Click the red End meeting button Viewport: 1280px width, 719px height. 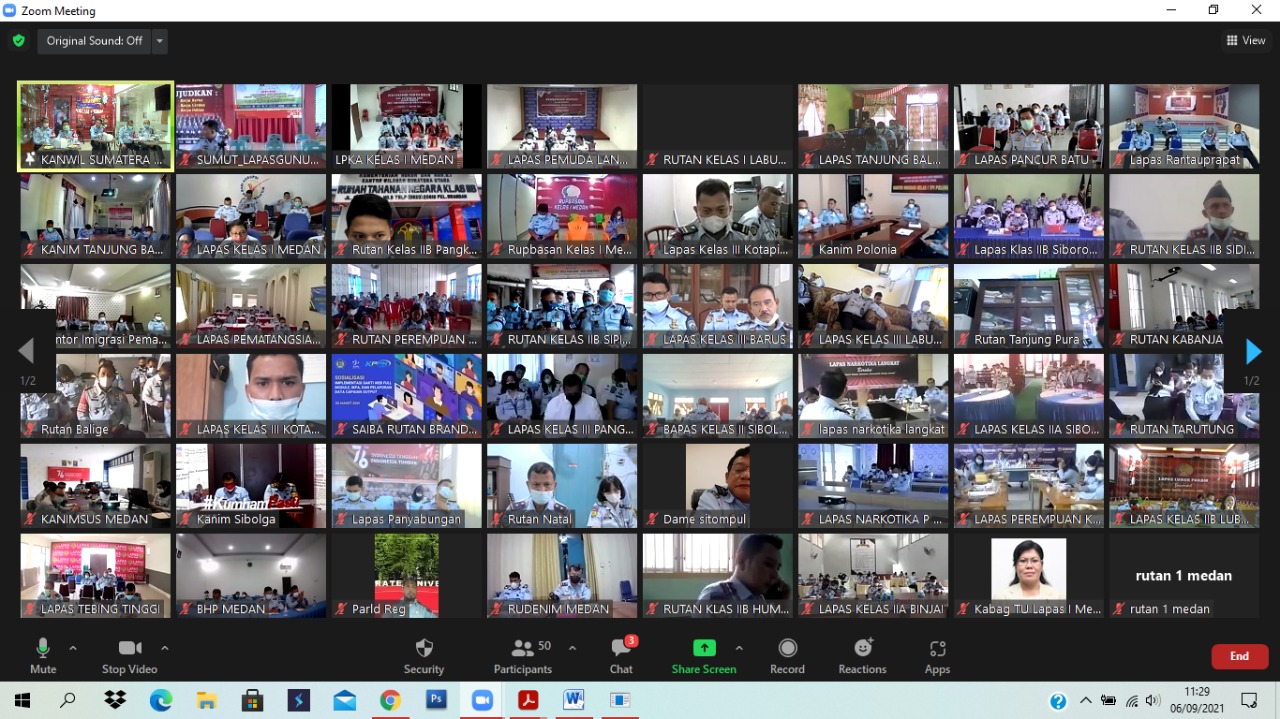(x=1239, y=656)
